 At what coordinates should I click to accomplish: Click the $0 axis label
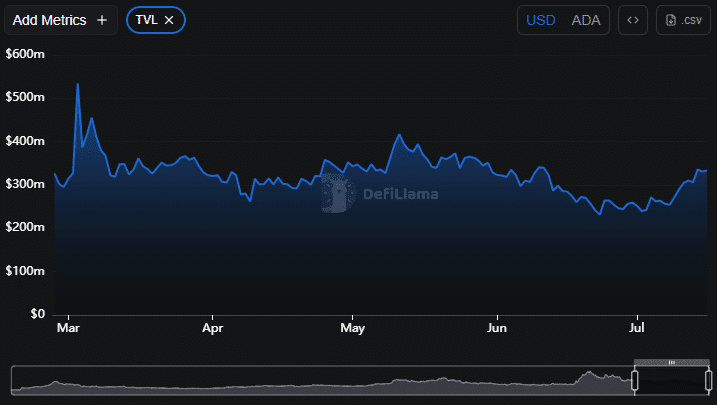point(37,314)
